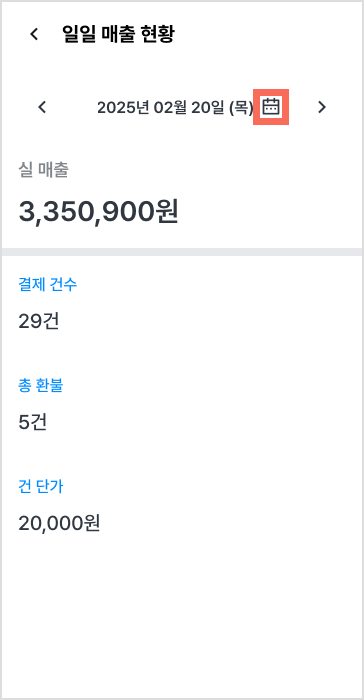The height and width of the screenshot is (700, 364).
Task: Tap the 29건 payment count value
Action: click(x=39, y=321)
